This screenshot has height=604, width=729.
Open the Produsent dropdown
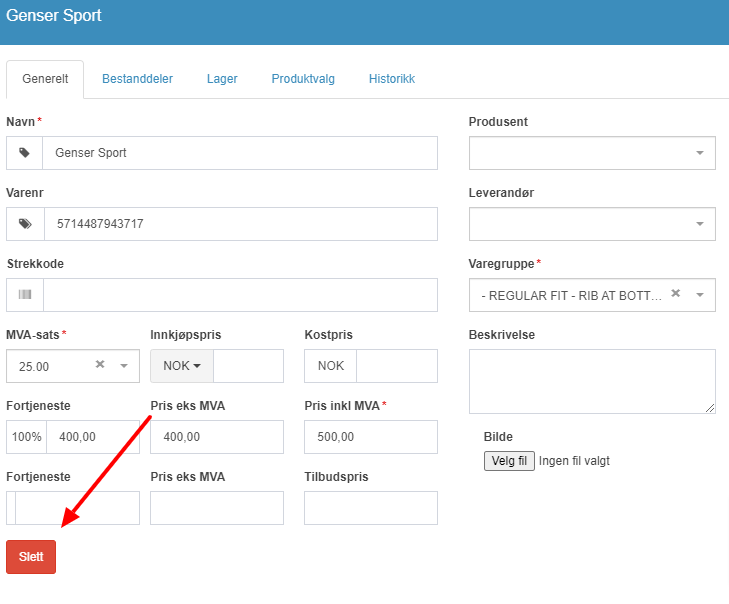point(592,153)
